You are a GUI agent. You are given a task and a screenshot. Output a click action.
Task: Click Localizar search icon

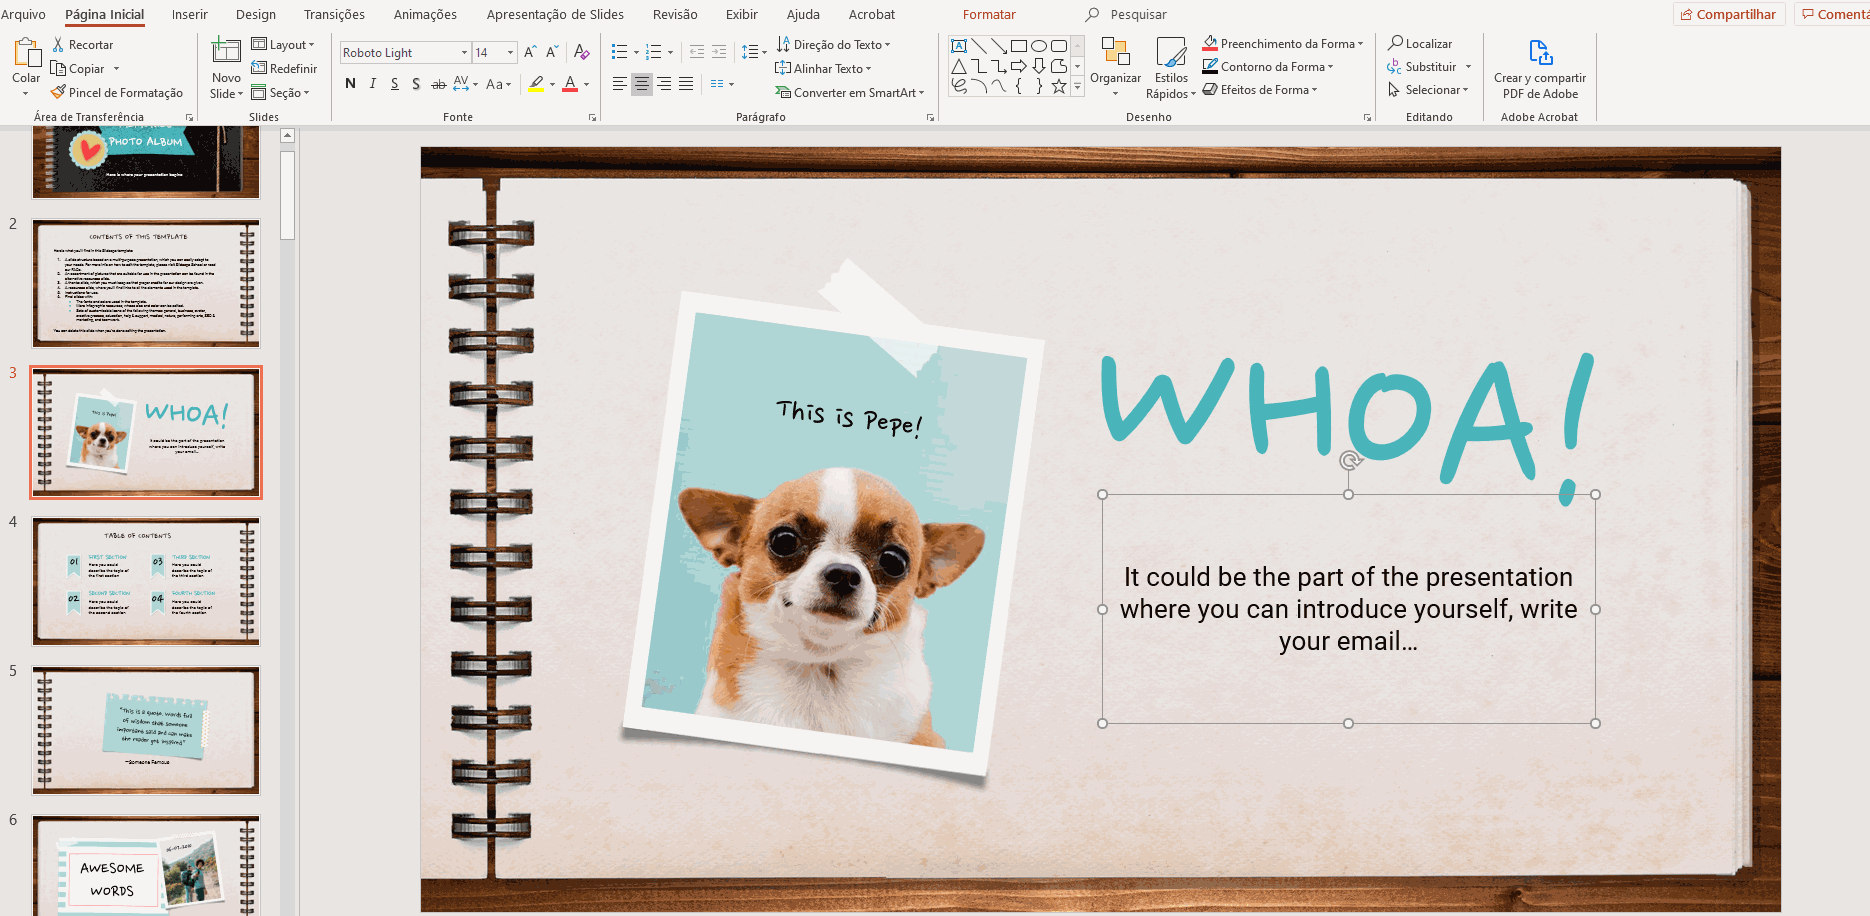1395,43
